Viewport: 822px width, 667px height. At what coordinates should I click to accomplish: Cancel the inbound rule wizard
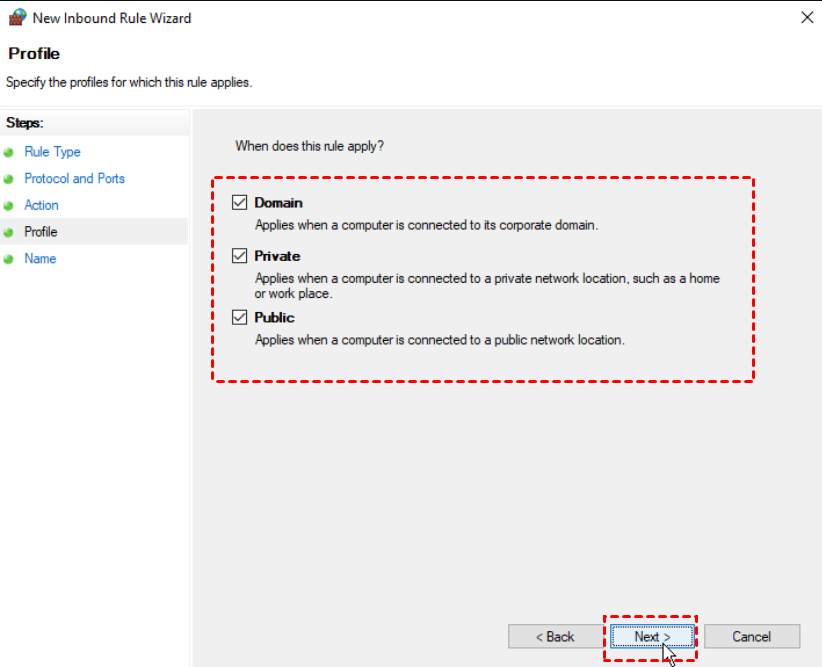(x=752, y=637)
